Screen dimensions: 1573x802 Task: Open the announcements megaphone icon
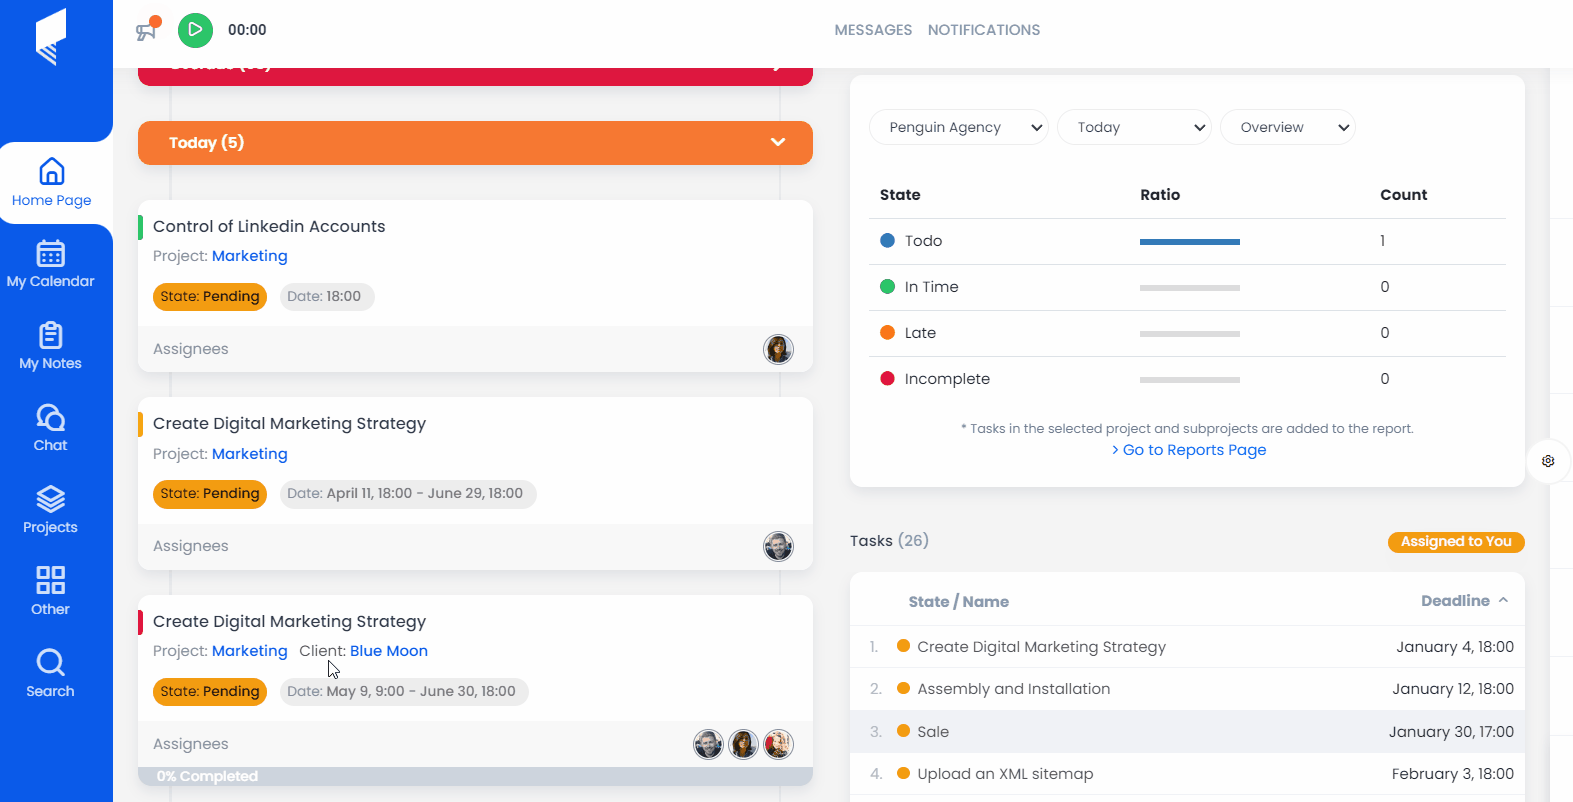pyautogui.click(x=147, y=30)
